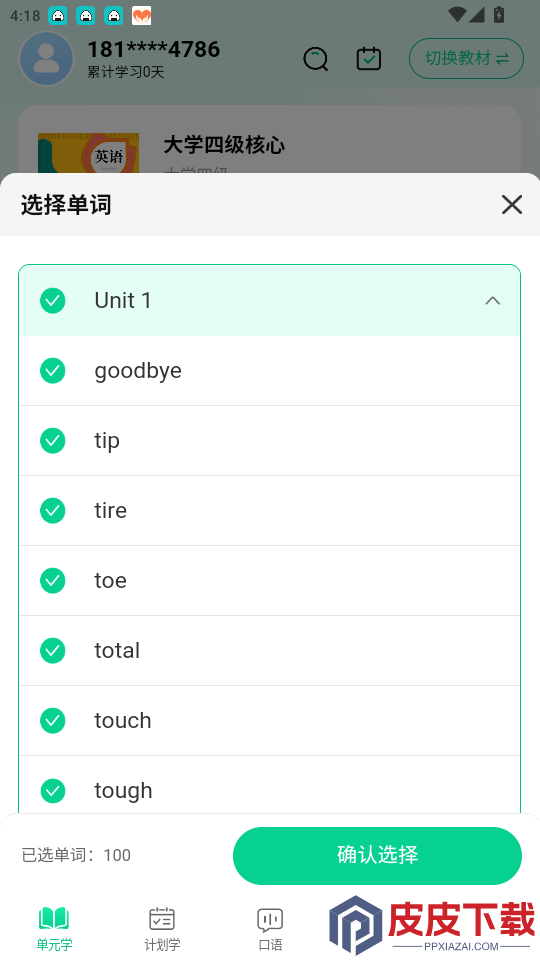
Task: Uncheck the word goodbye
Action: click(53, 370)
